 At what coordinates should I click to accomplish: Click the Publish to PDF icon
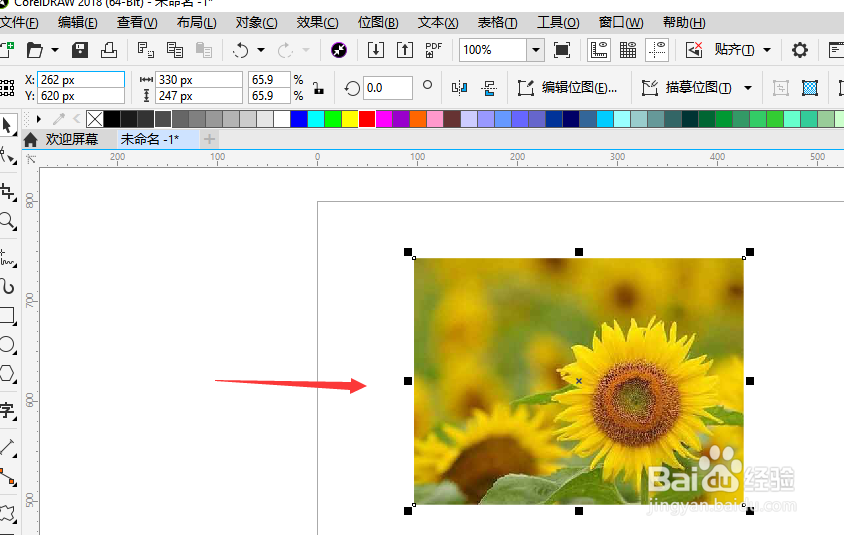(433, 50)
